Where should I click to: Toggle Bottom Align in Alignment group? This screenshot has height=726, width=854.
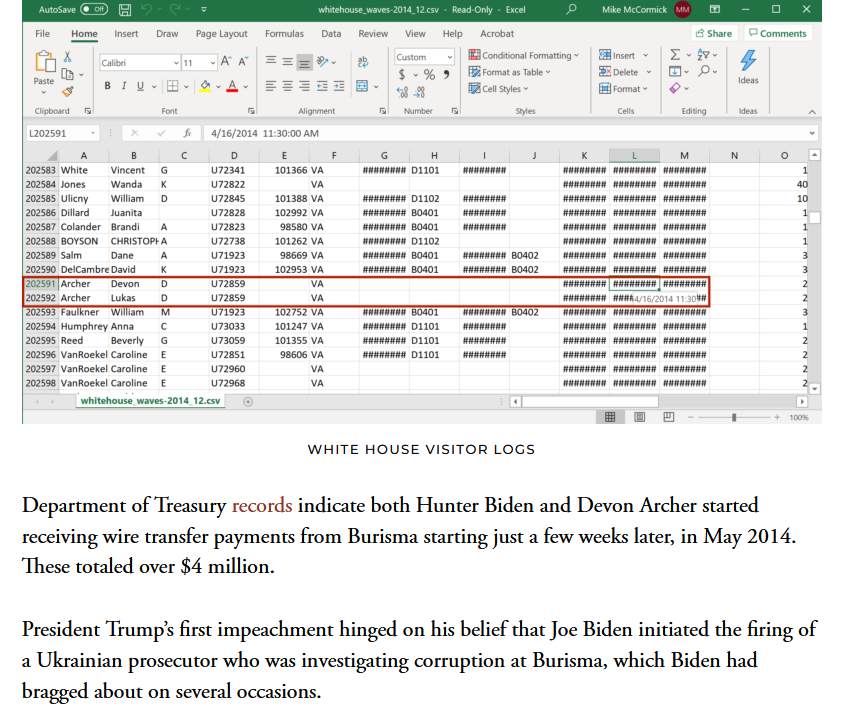[304, 62]
